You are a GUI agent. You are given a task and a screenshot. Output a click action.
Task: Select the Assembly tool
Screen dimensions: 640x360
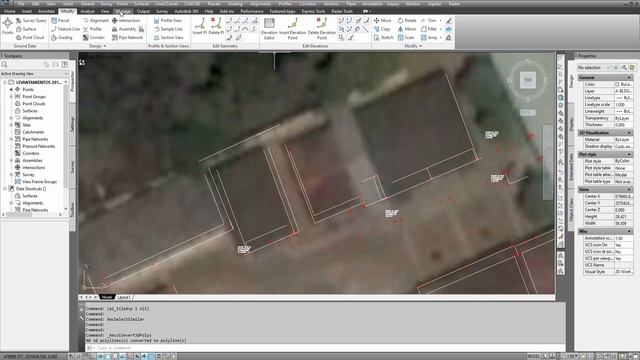(124, 29)
